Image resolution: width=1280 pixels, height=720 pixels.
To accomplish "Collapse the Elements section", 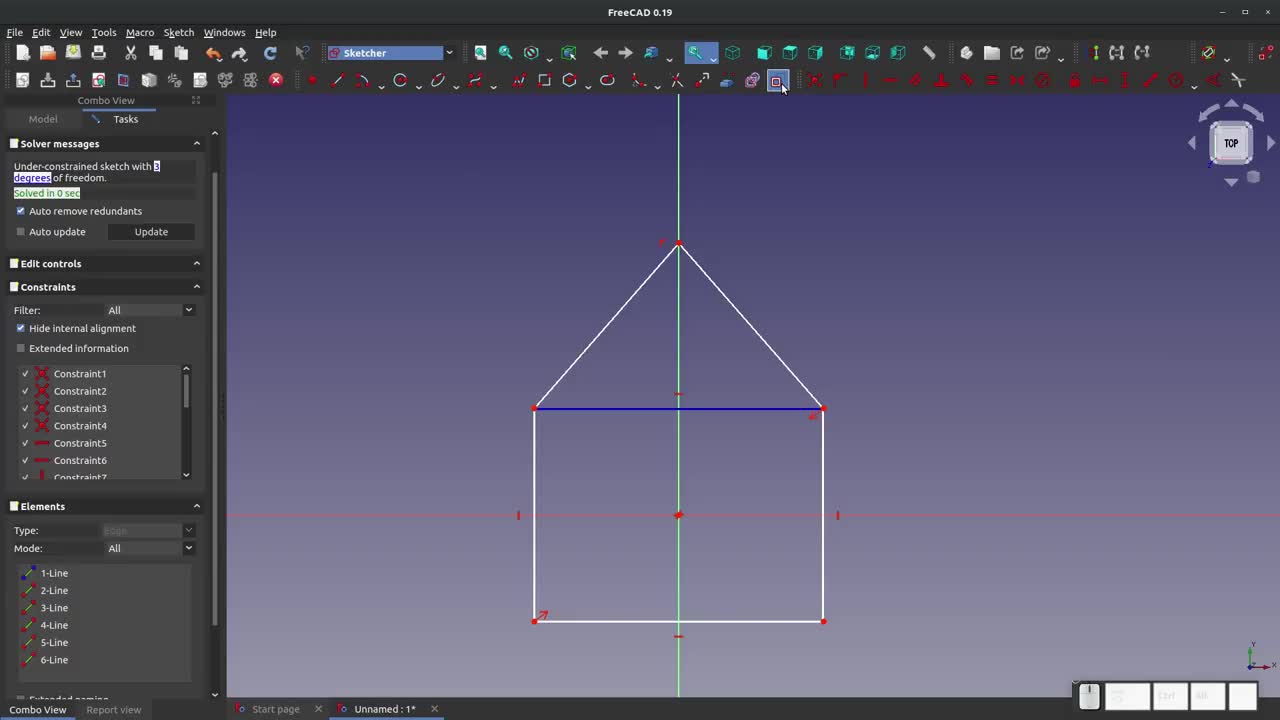I will pos(196,506).
